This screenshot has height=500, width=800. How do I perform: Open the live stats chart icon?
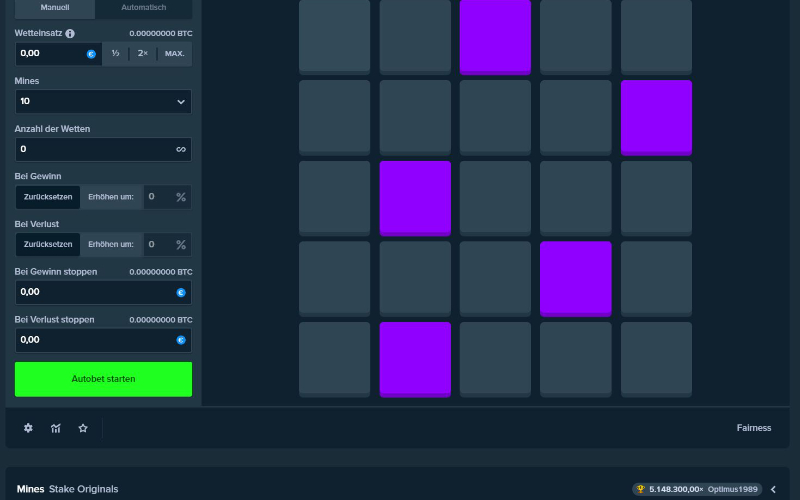coord(56,428)
